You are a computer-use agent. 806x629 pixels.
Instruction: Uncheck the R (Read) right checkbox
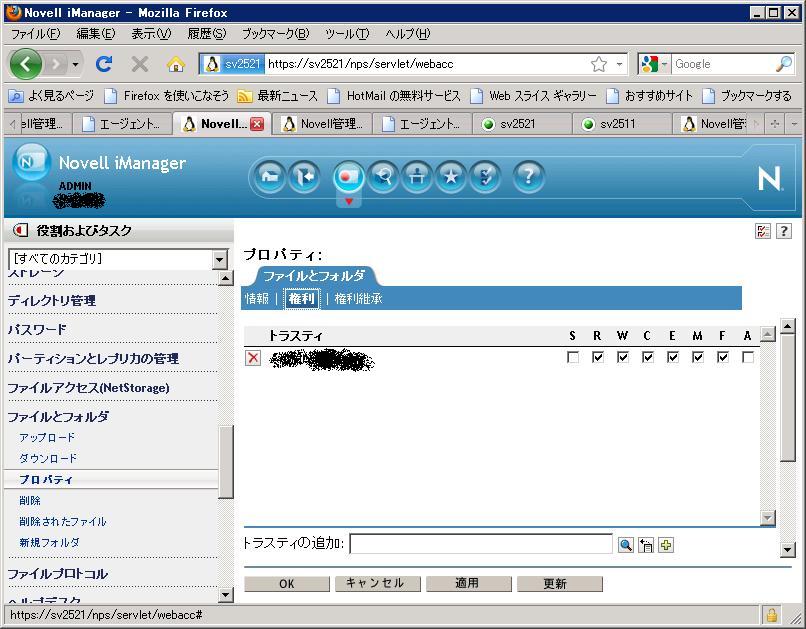pyautogui.click(x=597, y=357)
